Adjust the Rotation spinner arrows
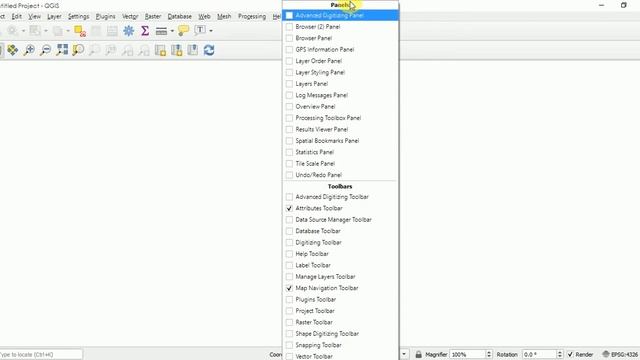This screenshot has width=640, height=360. [560, 354]
